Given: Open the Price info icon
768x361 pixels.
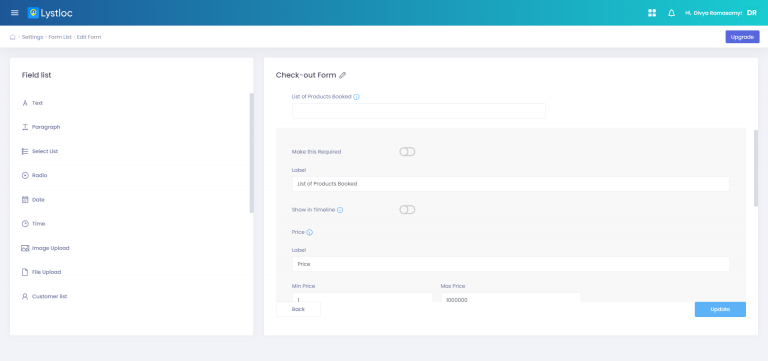Looking at the screenshot, I should (310, 233).
